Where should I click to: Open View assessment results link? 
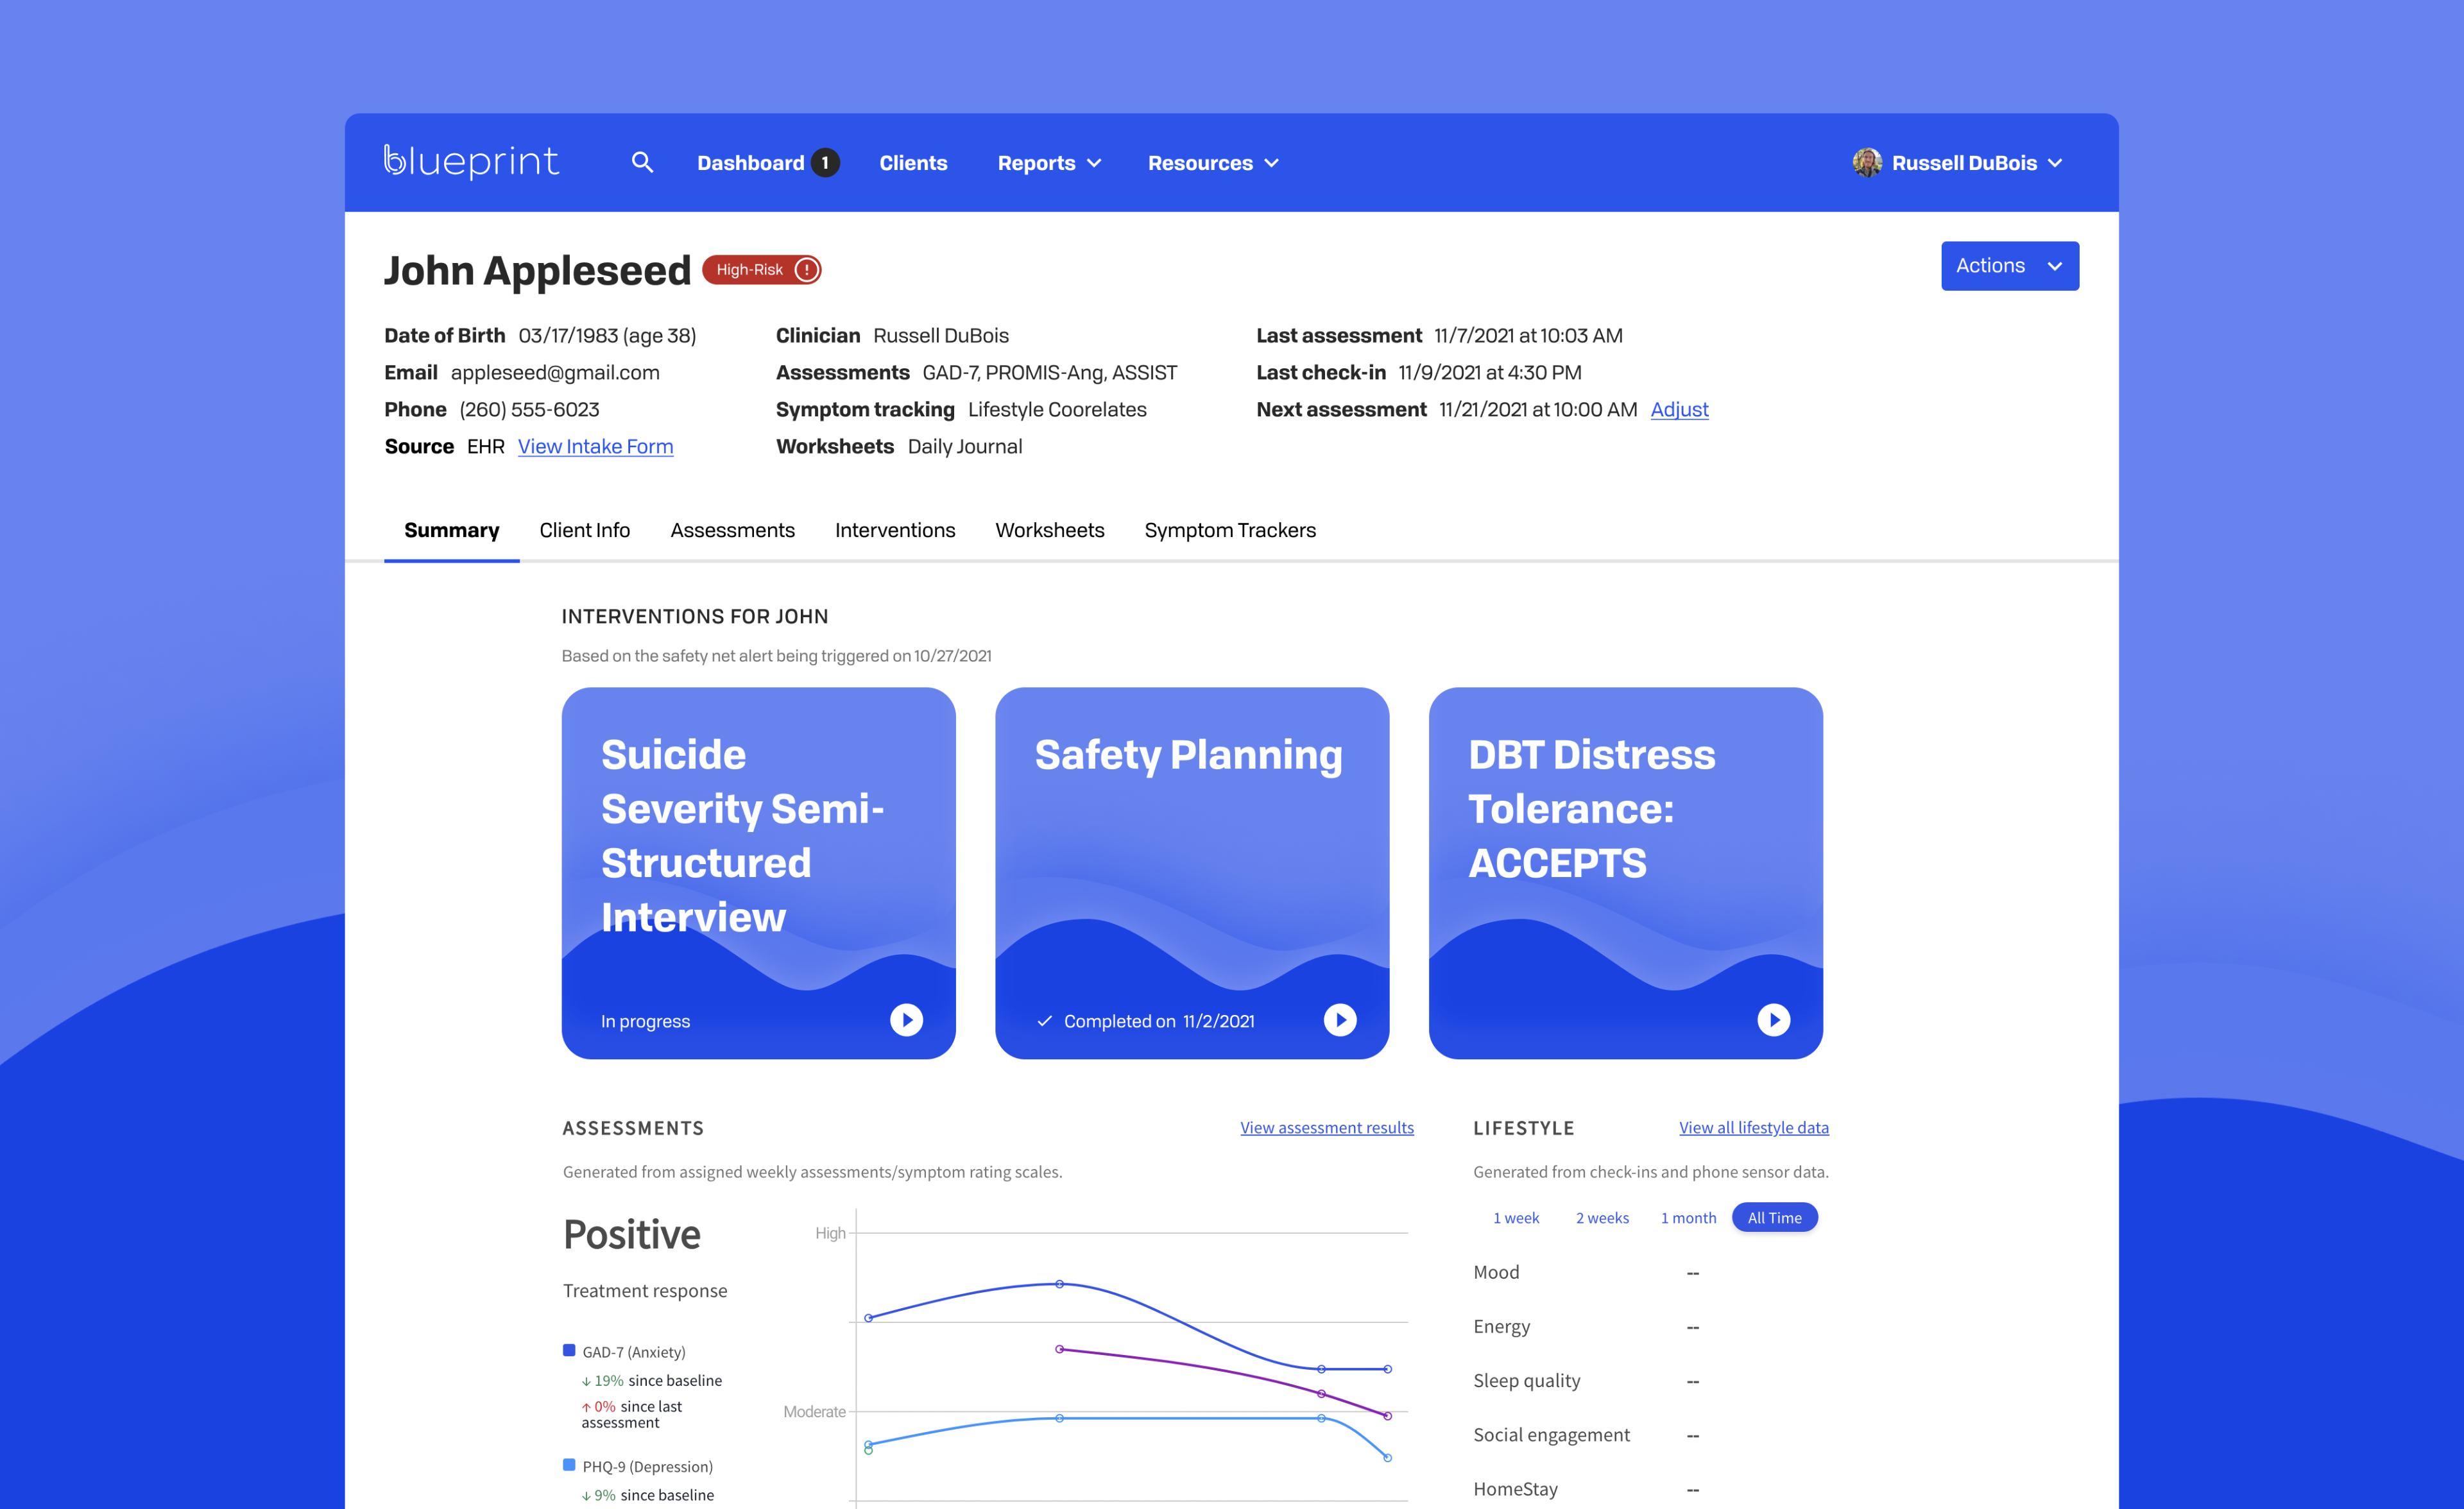[x=1326, y=1127]
